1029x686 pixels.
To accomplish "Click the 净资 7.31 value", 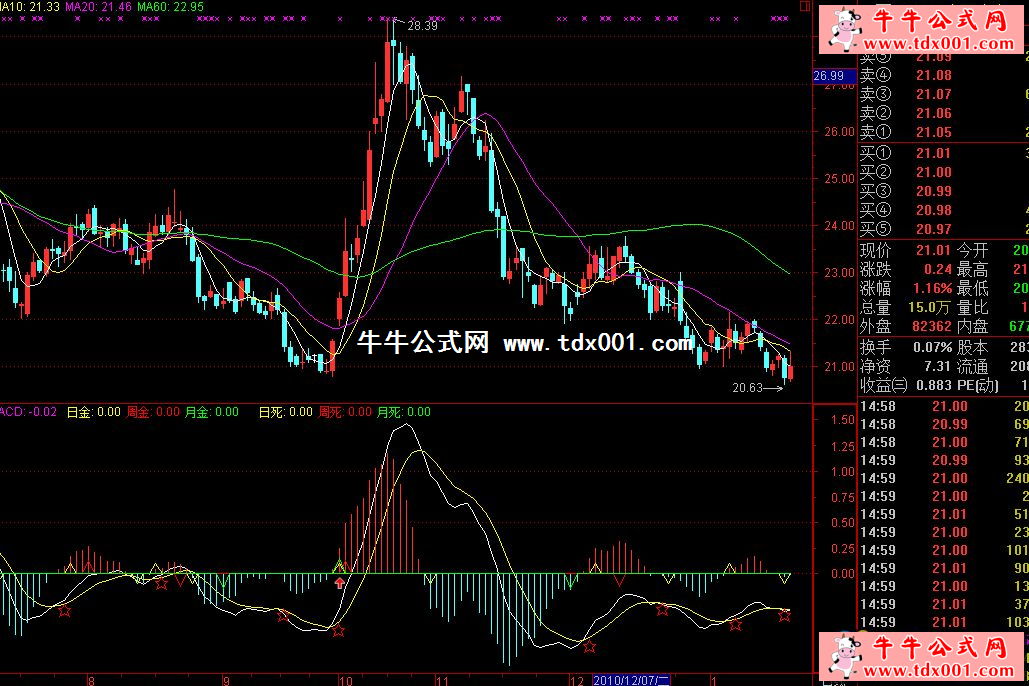I will 937,366.
